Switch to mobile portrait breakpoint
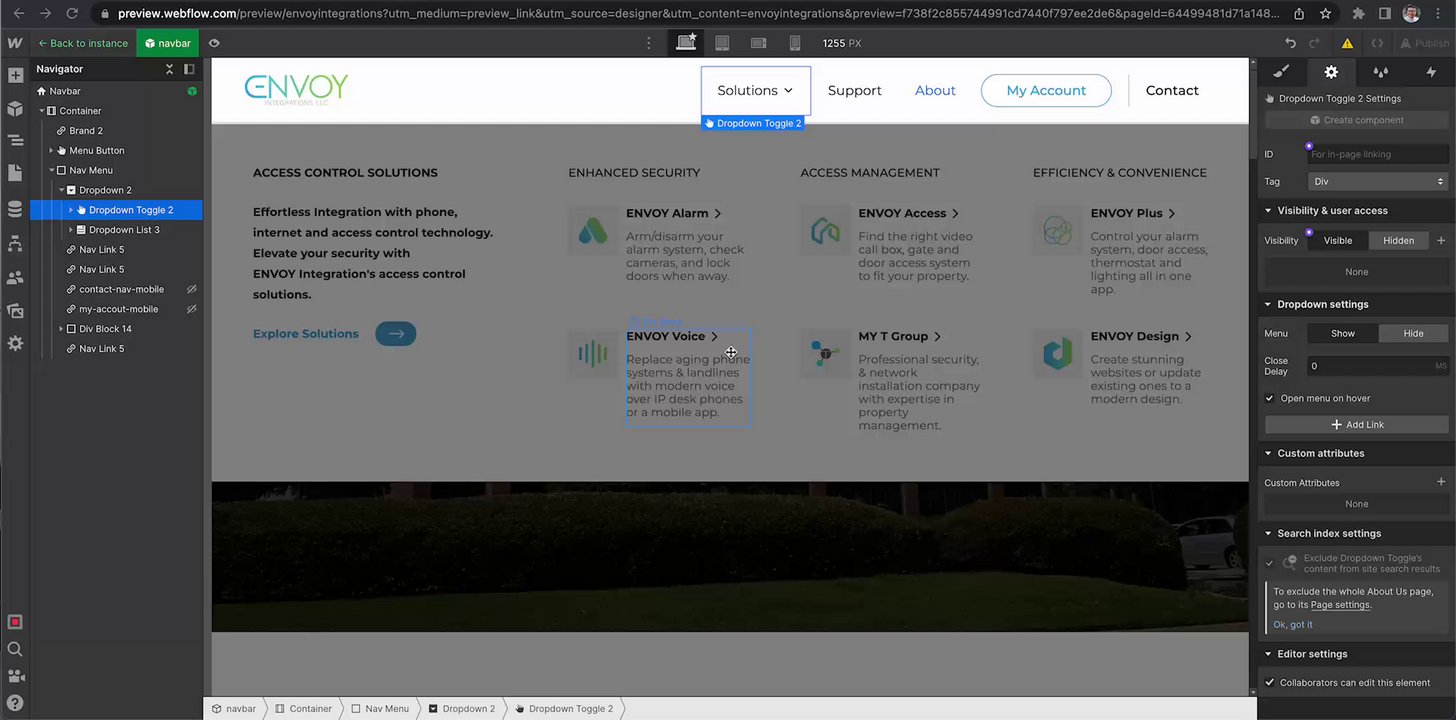 [795, 43]
